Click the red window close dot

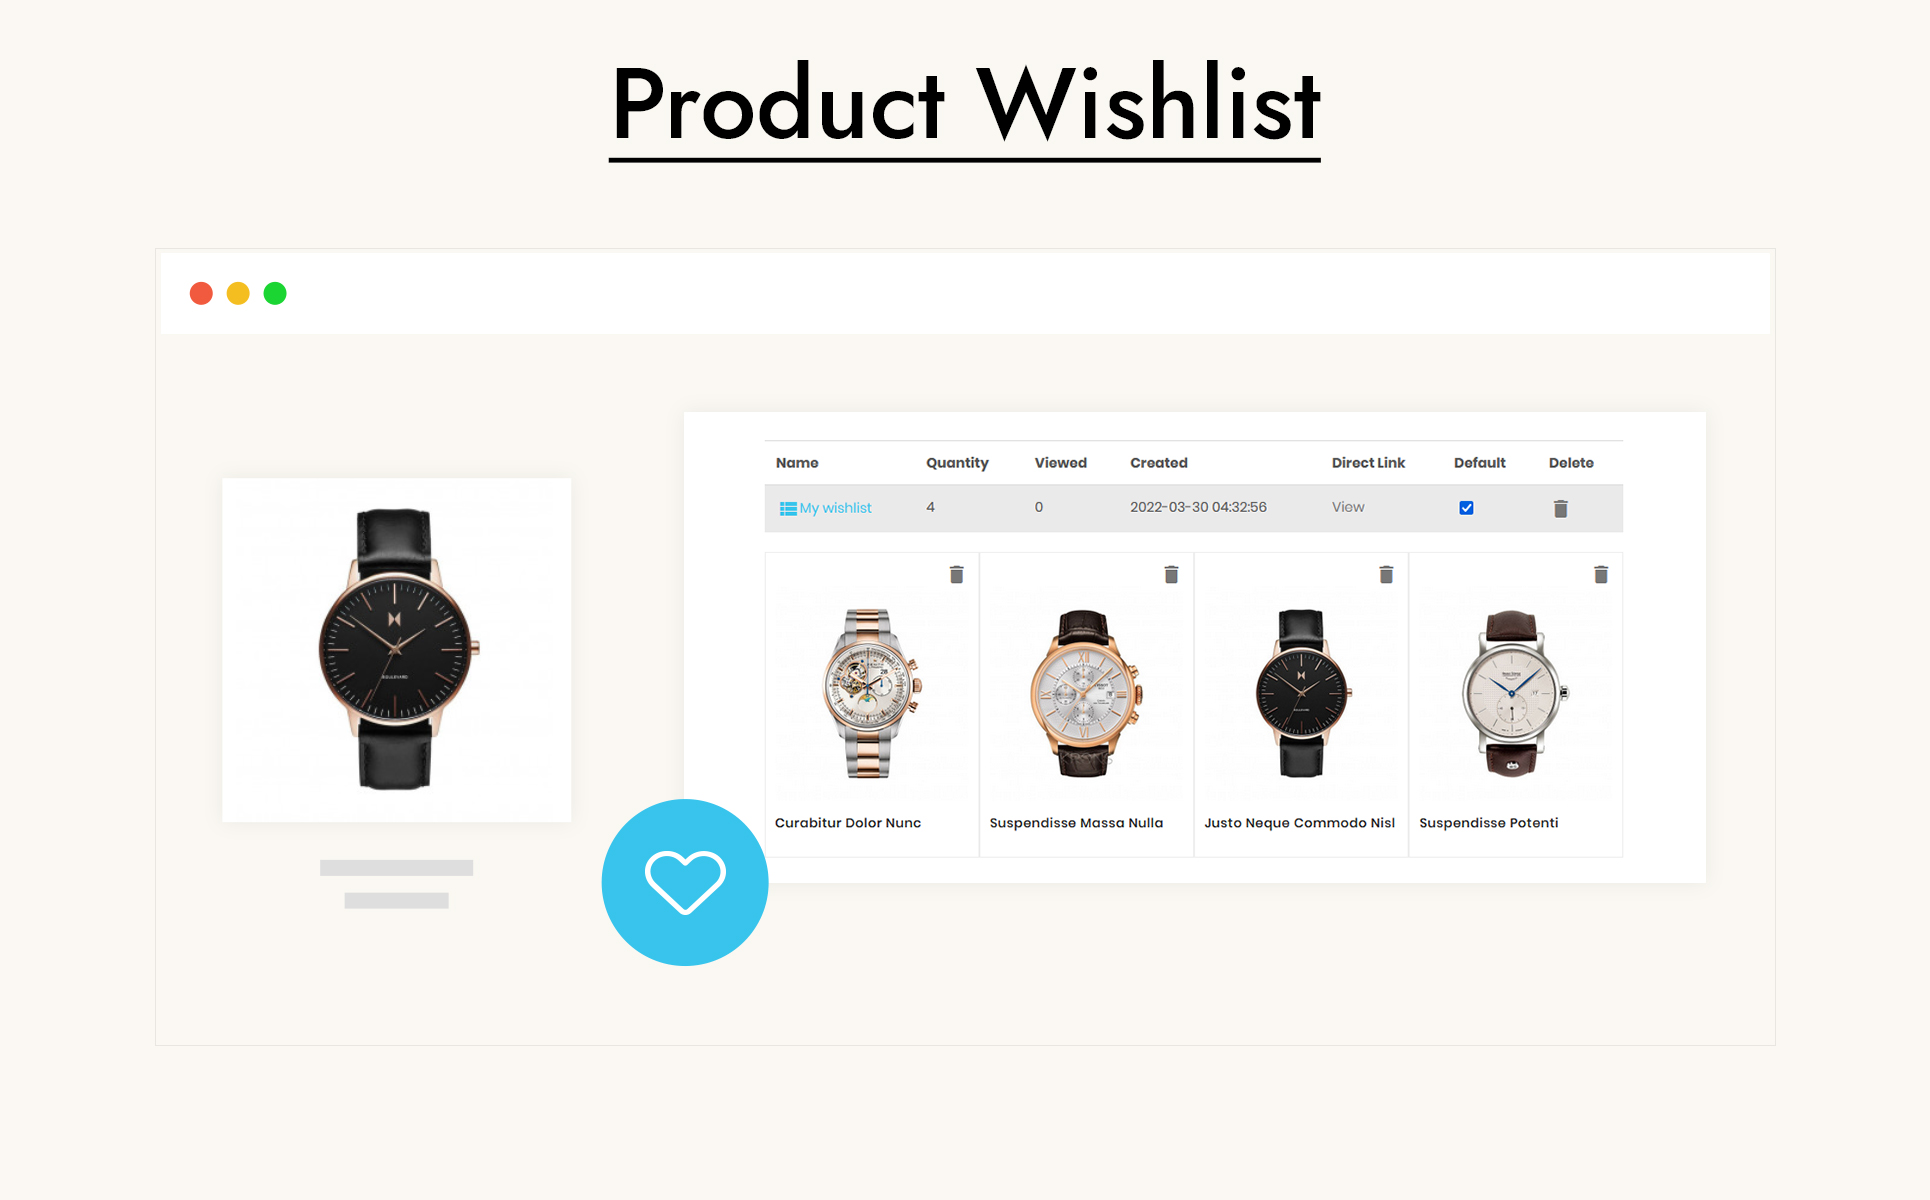(201, 293)
